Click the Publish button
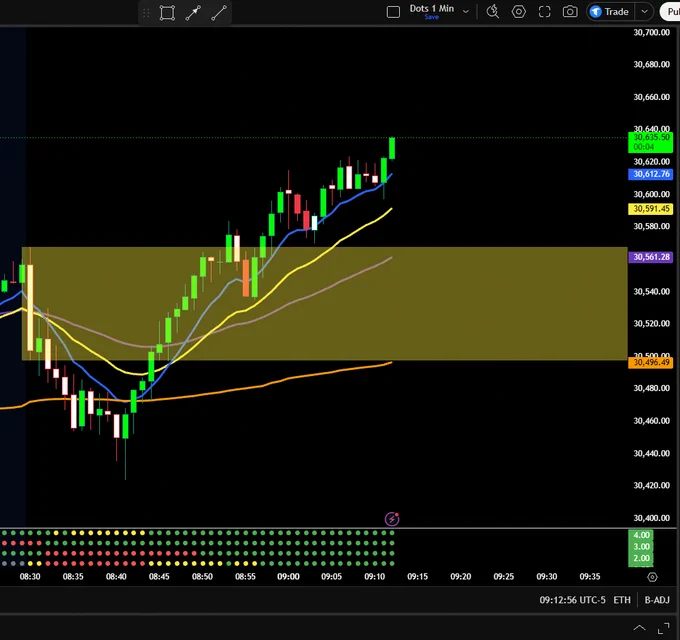 pyautogui.click(x=671, y=12)
